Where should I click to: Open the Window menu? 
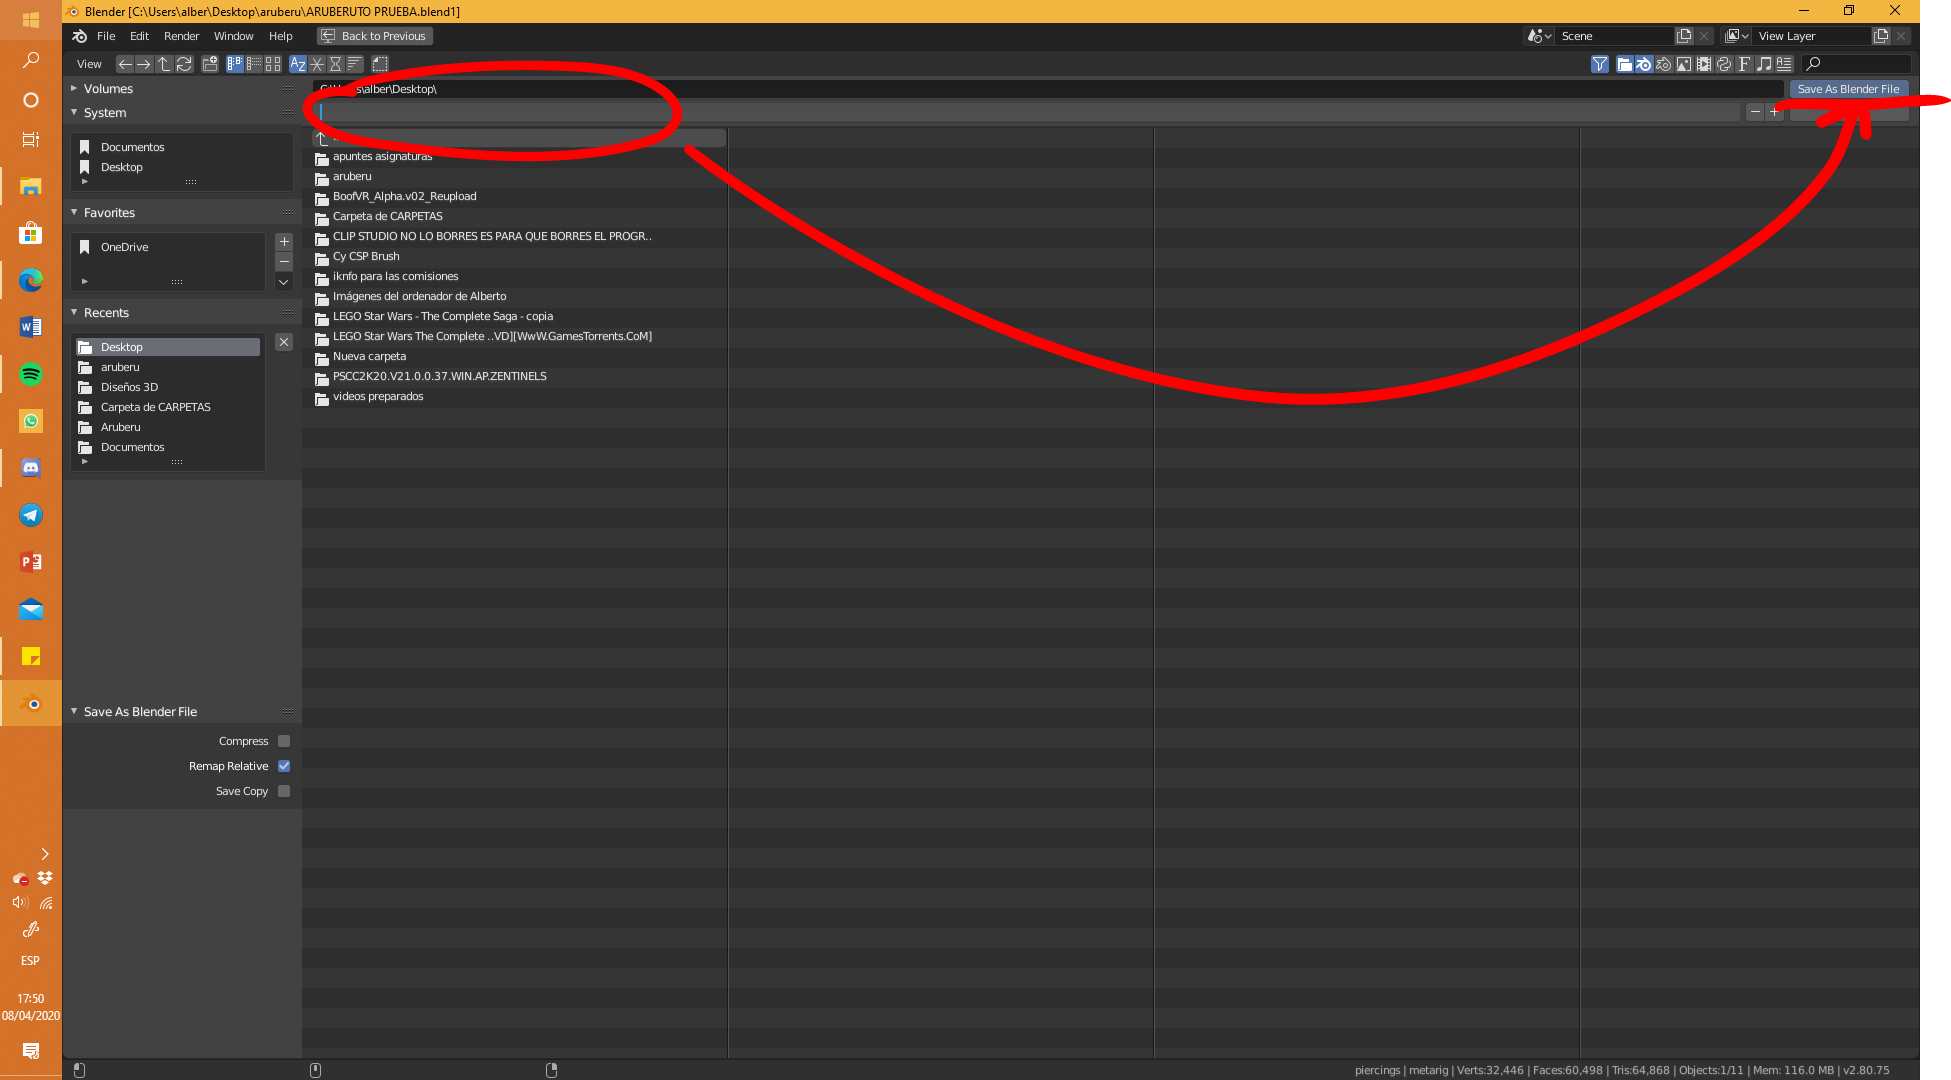pos(233,36)
